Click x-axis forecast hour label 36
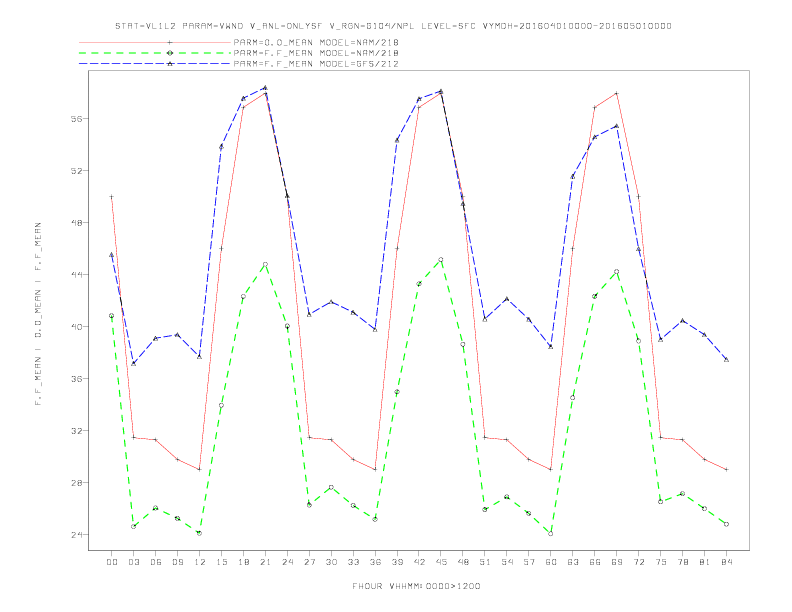Image resolution: width=792 pixels, height=612 pixels. pos(375,562)
